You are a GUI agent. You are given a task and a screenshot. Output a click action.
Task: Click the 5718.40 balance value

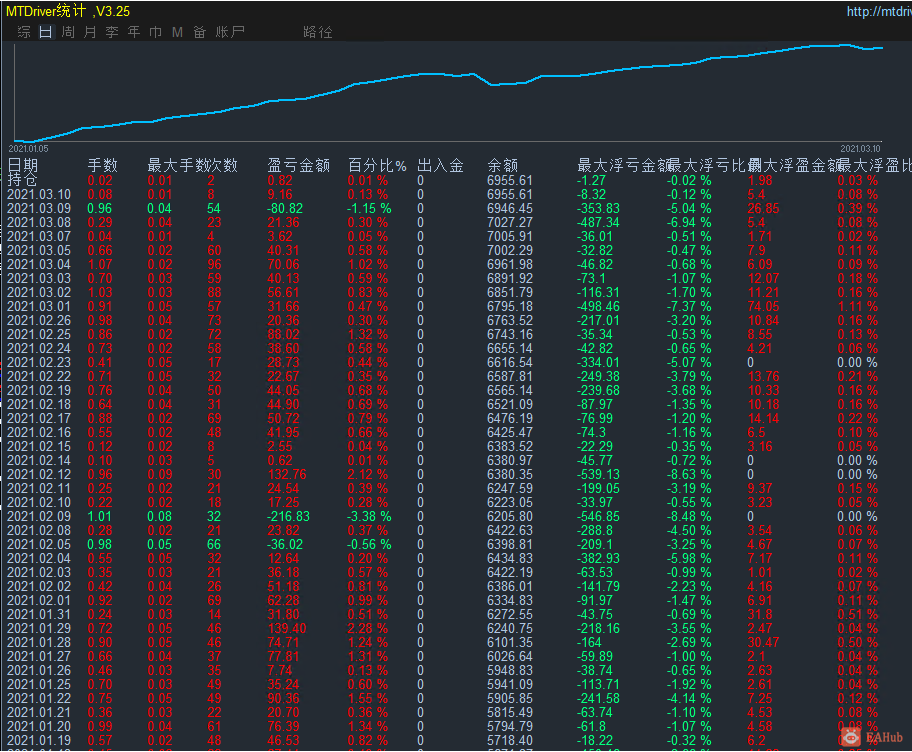510,740
